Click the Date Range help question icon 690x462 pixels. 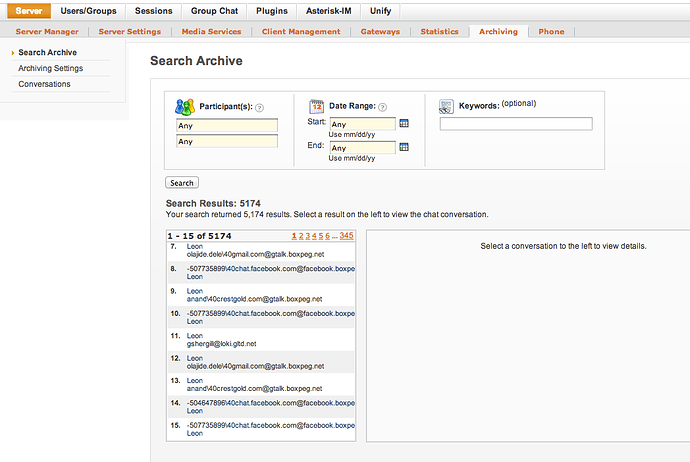(x=382, y=107)
